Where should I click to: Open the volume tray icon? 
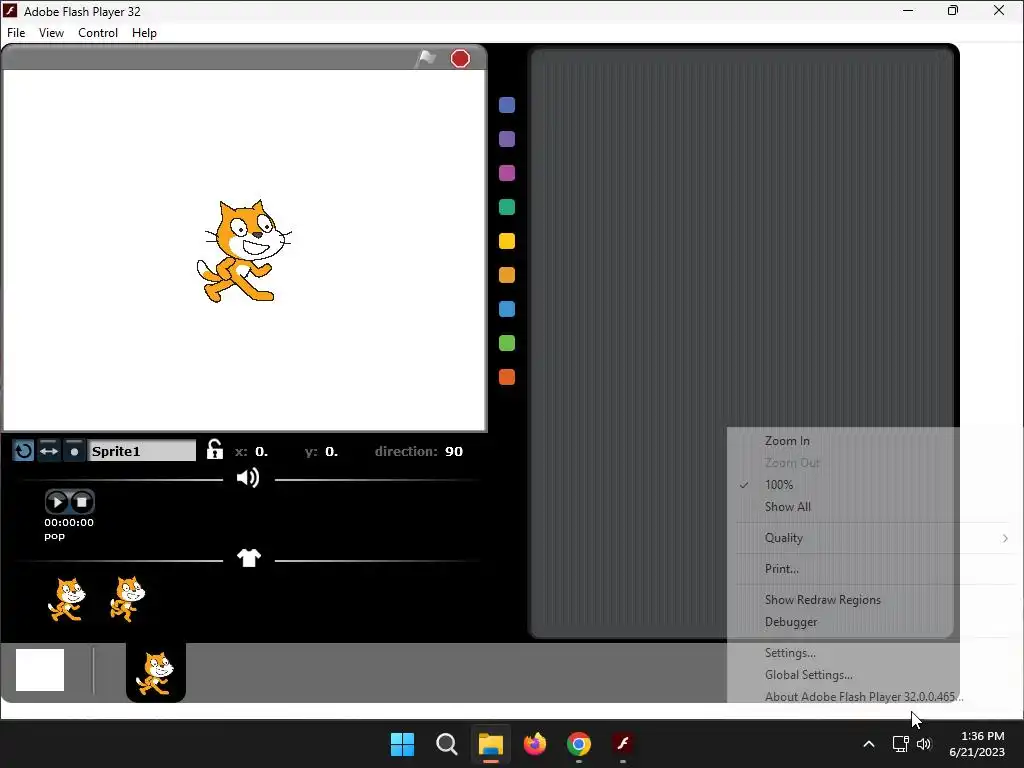click(924, 744)
